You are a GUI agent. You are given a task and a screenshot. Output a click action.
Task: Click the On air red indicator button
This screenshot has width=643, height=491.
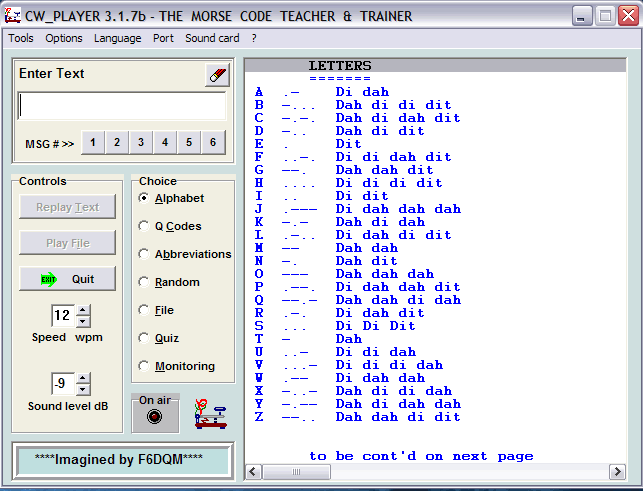click(155, 417)
